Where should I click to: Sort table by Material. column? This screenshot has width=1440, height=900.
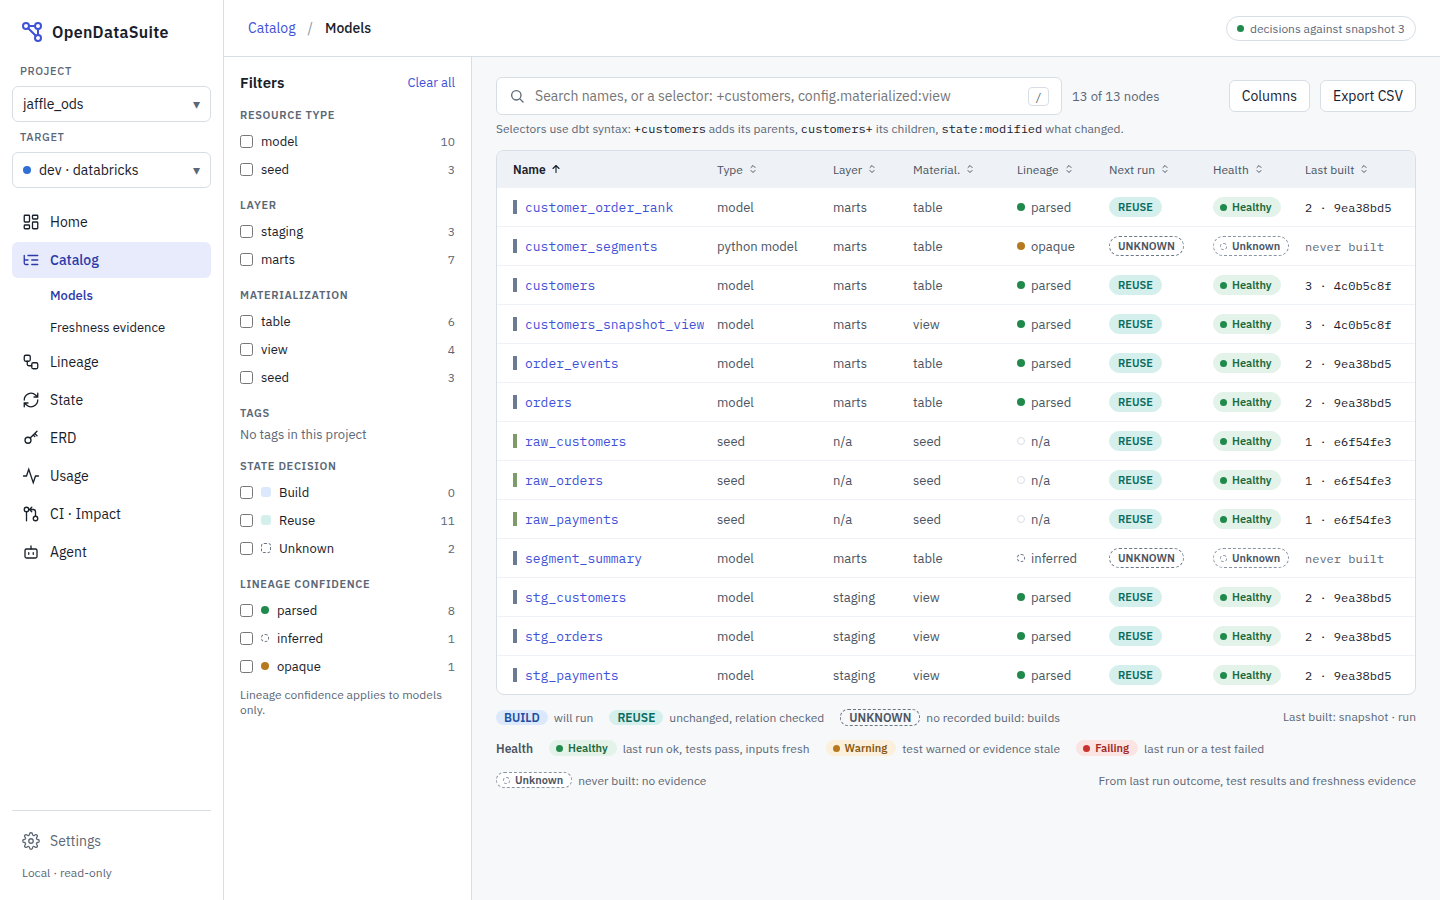[x=943, y=170]
